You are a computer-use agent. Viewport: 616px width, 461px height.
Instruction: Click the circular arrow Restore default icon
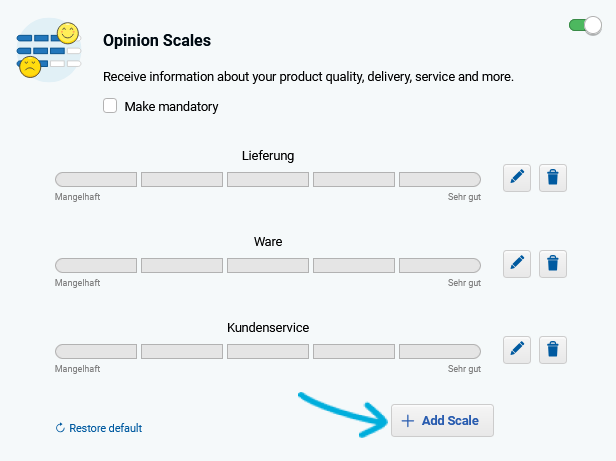coord(60,428)
